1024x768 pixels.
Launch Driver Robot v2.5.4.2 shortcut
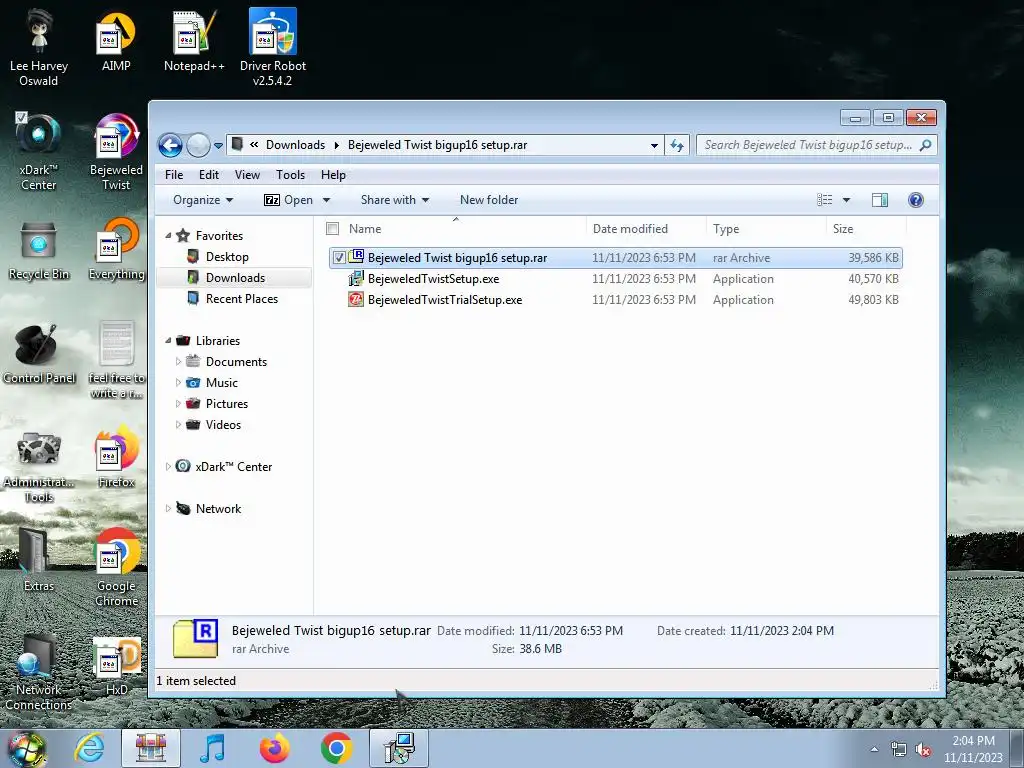click(272, 47)
